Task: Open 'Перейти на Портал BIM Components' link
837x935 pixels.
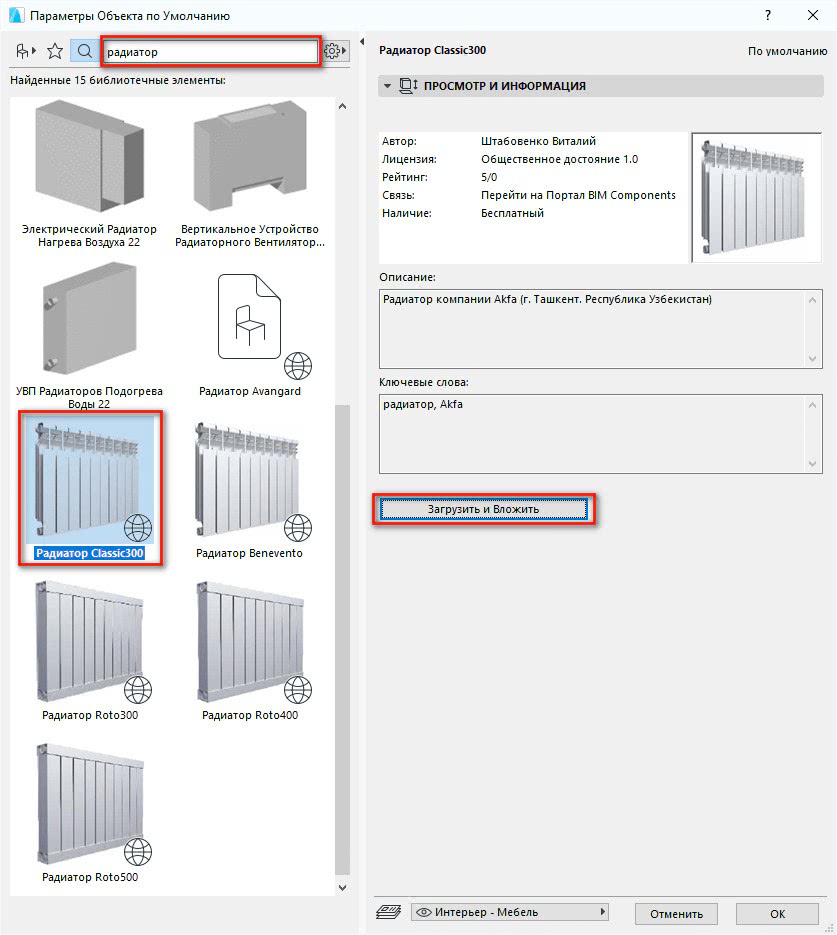Action: pyautogui.click(x=578, y=195)
